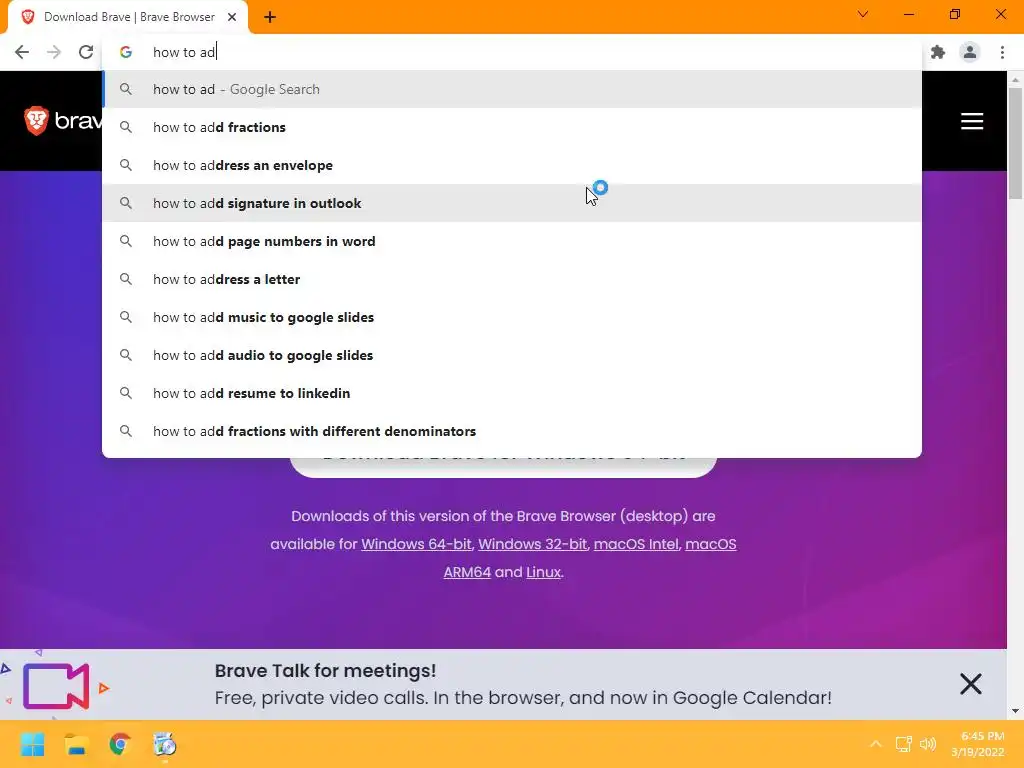Viewport: 1024px width, 768px height.
Task: Choose 'how to add resume to linkedin'
Action: coord(512,393)
